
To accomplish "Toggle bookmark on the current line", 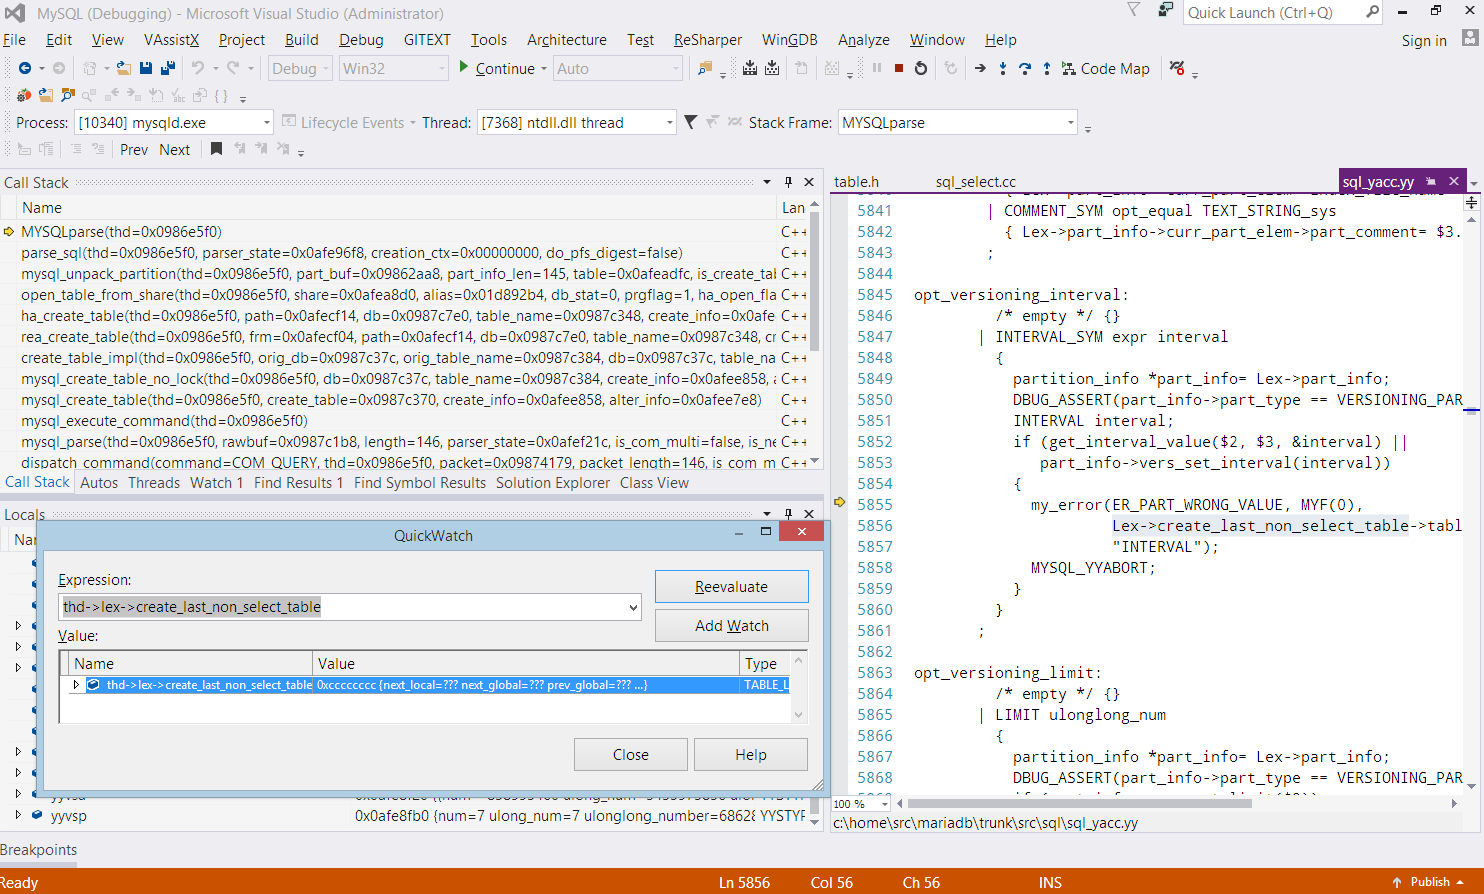I will (x=216, y=149).
